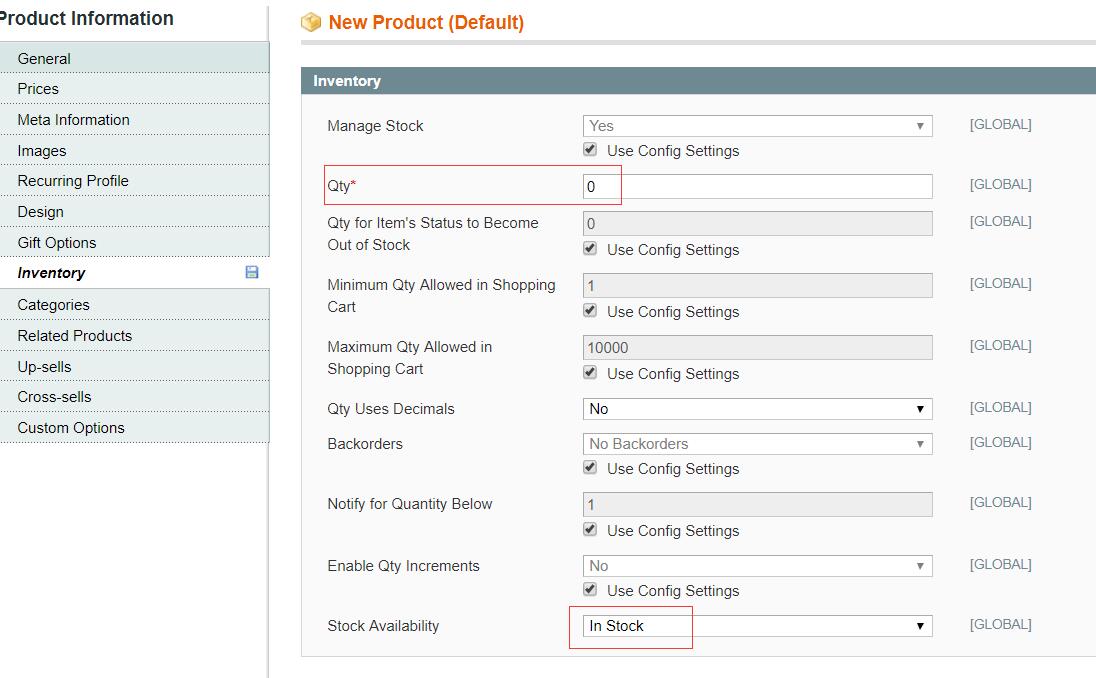Open the Manage Stock dropdown
The width and height of the screenshot is (1096, 678).
pyautogui.click(x=757, y=126)
